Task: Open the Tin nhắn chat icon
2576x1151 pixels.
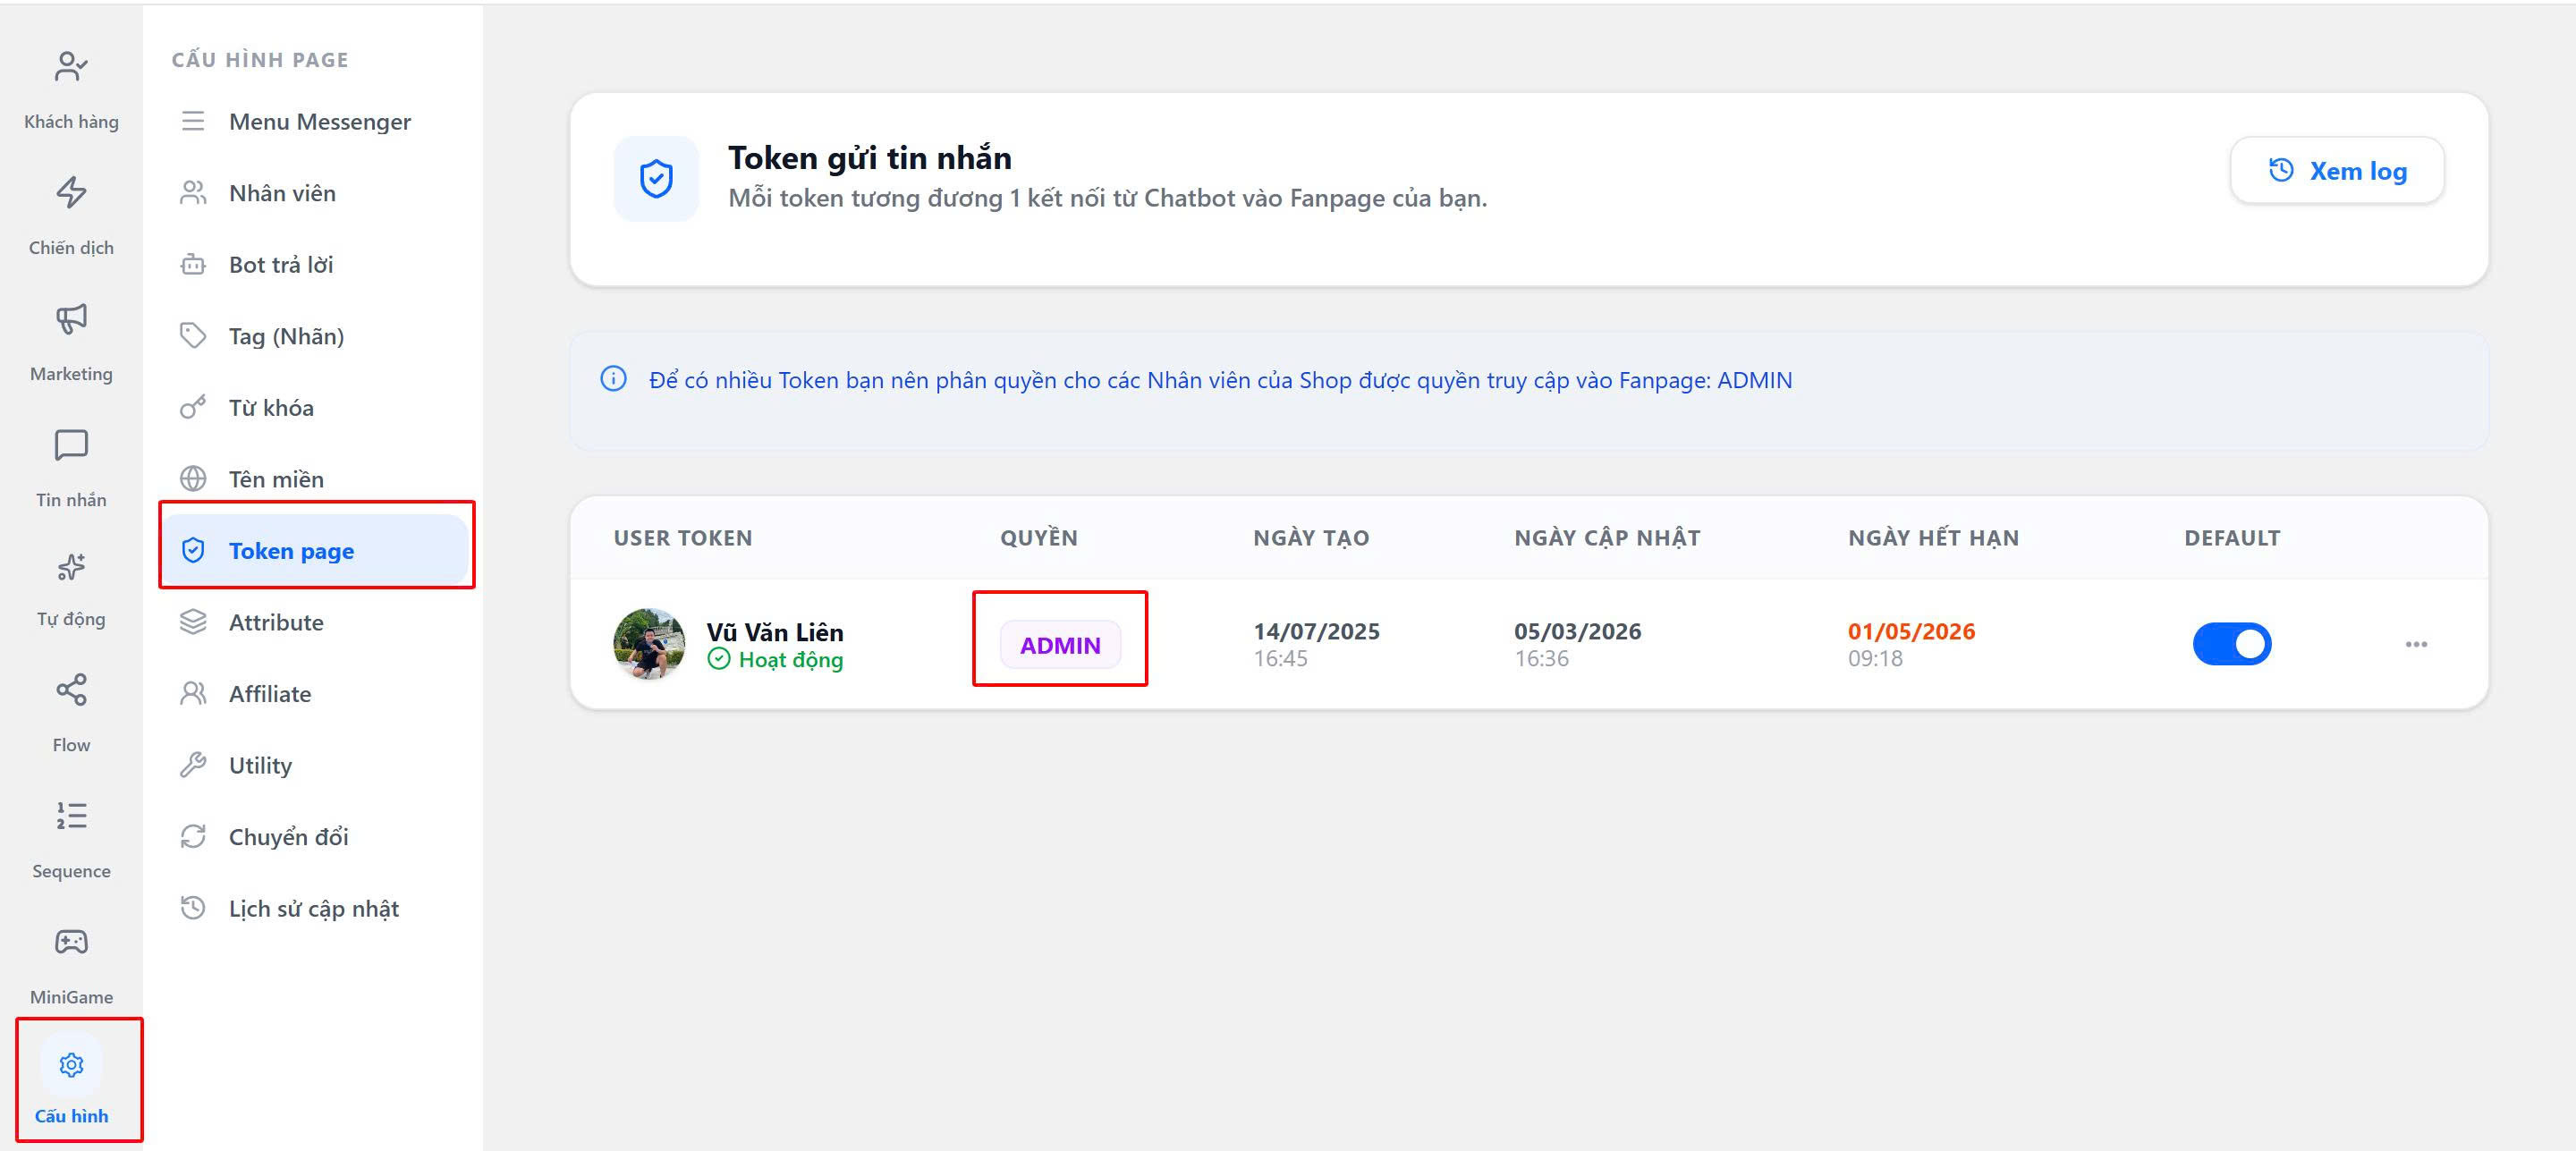Action: pos(71,445)
